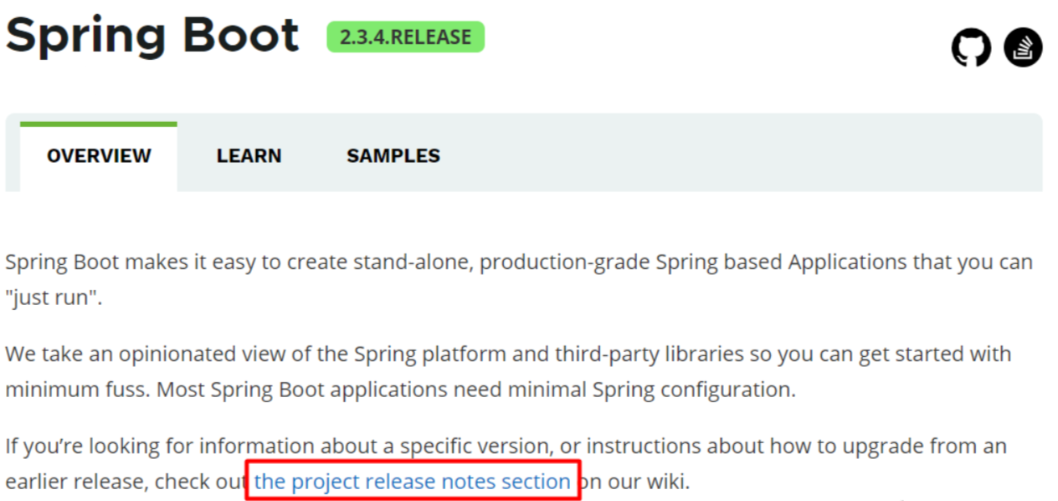Open the Spring Boot GitHub repository icon
Viewport: 1058px width, 501px height.
tap(971, 47)
